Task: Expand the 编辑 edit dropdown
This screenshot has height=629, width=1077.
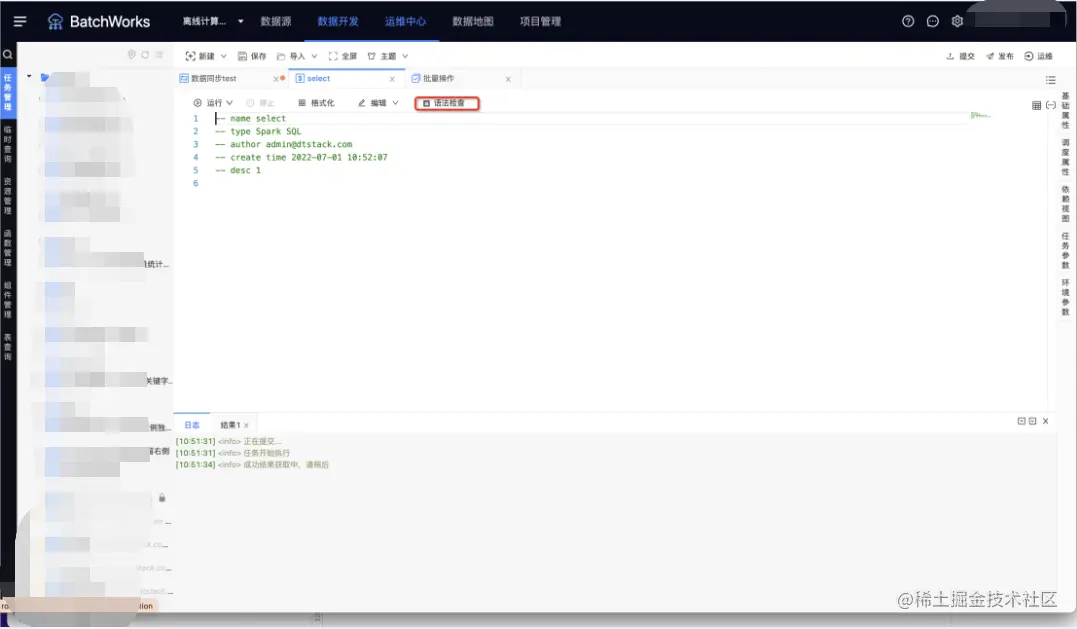Action: [396, 103]
